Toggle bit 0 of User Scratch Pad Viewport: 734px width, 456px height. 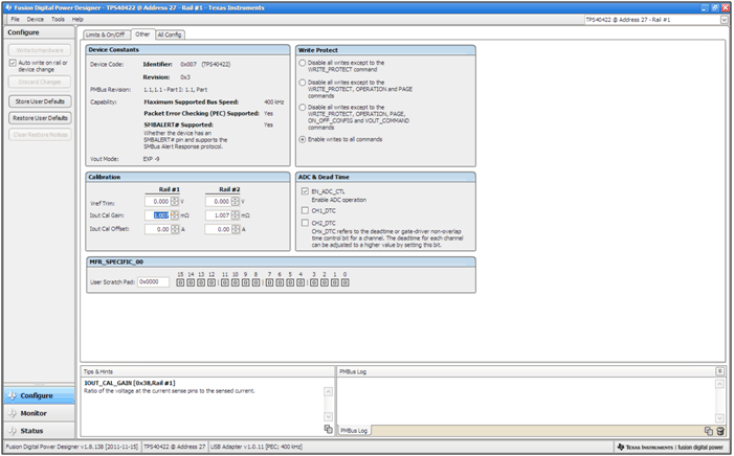point(345,283)
